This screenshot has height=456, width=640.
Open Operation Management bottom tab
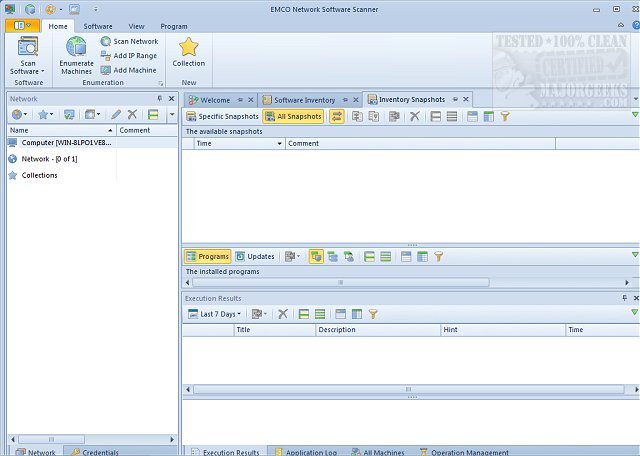coord(464,452)
